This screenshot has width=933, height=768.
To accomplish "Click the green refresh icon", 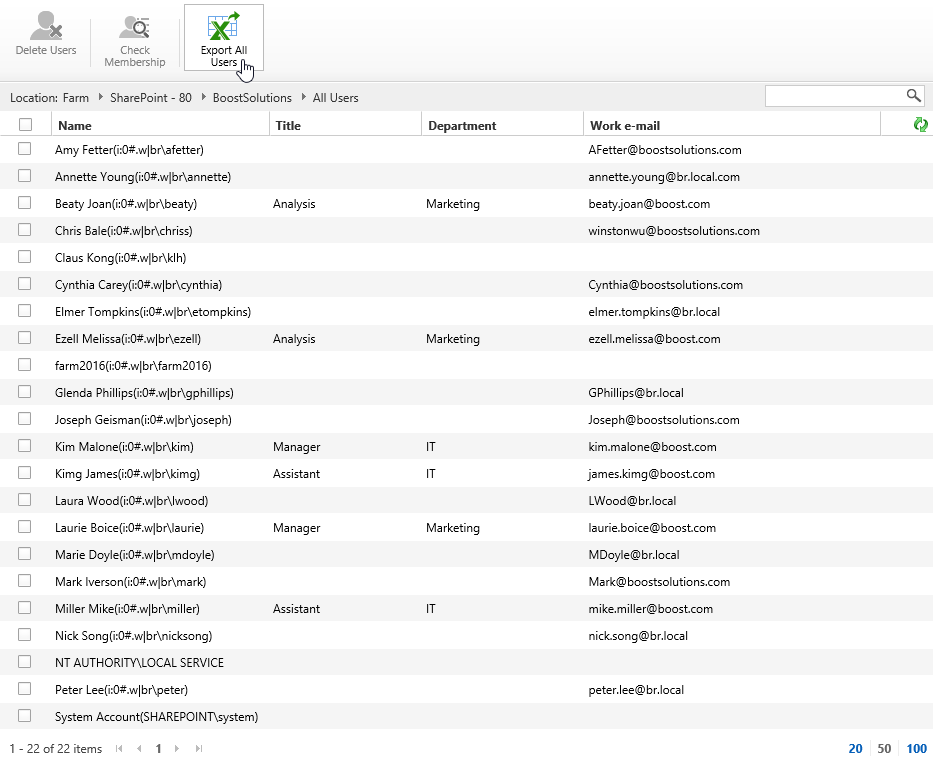I will click(x=920, y=124).
